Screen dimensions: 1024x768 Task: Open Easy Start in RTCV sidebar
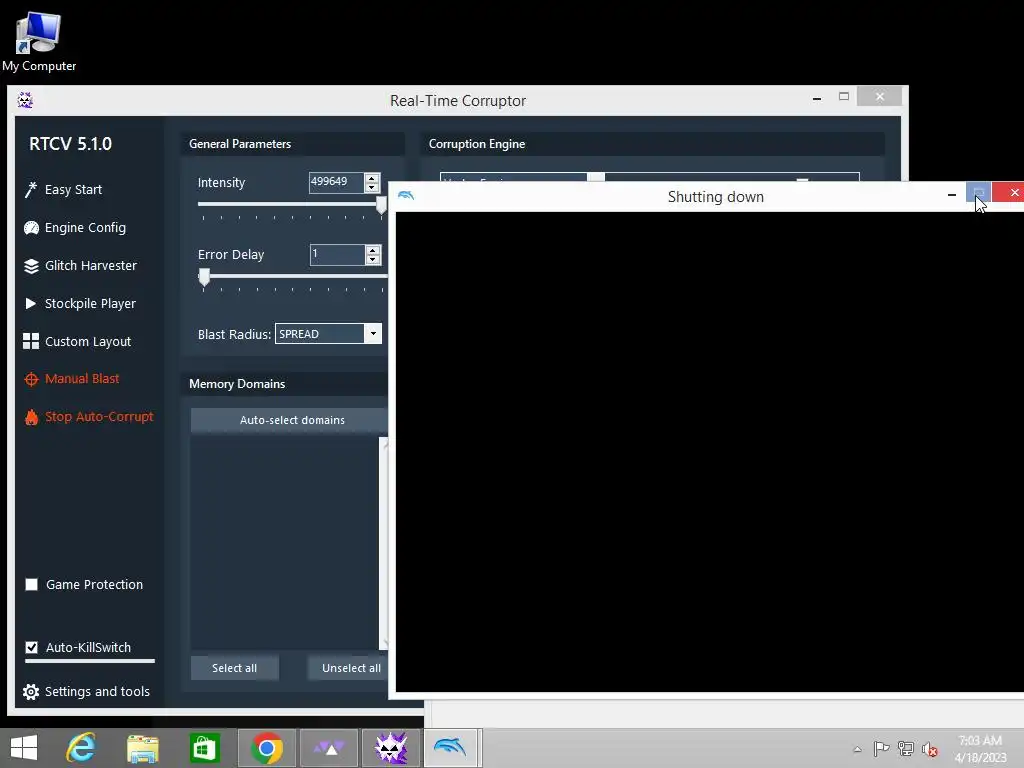pyautogui.click(x=73, y=189)
